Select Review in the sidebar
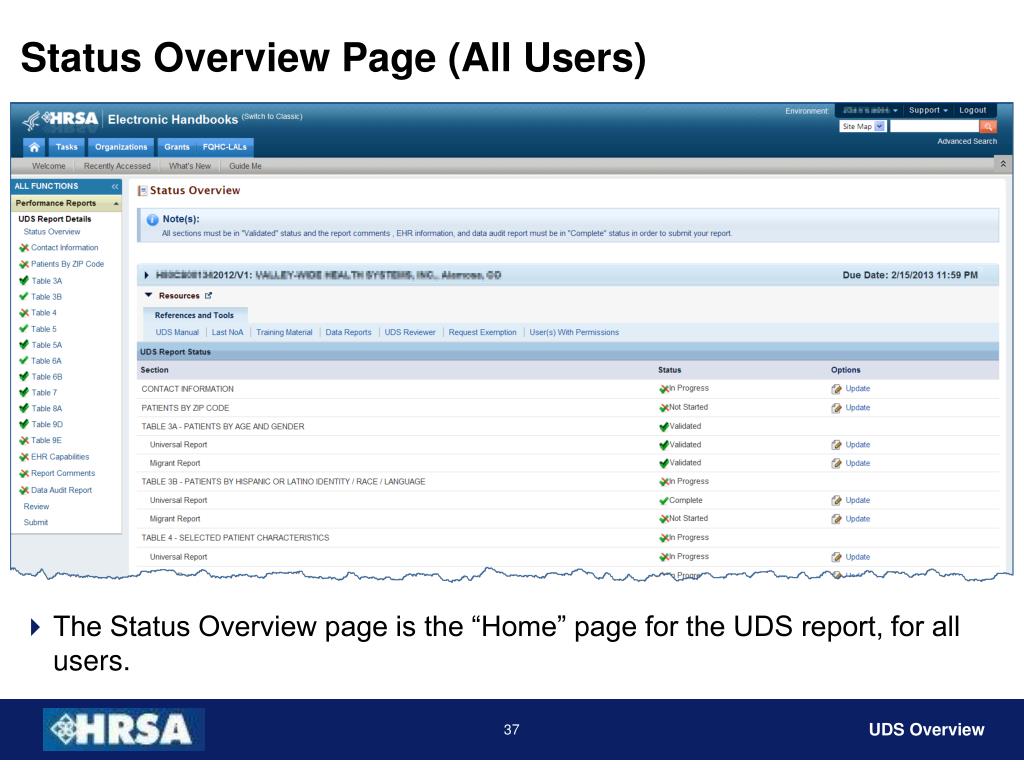1024x768 pixels. click(36, 507)
